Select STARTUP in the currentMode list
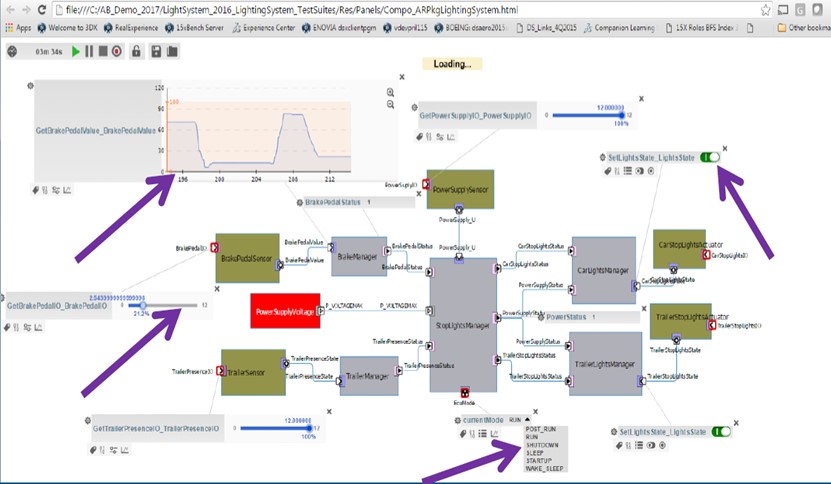Screen dimensions: 831x484 [x=538, y=461]
